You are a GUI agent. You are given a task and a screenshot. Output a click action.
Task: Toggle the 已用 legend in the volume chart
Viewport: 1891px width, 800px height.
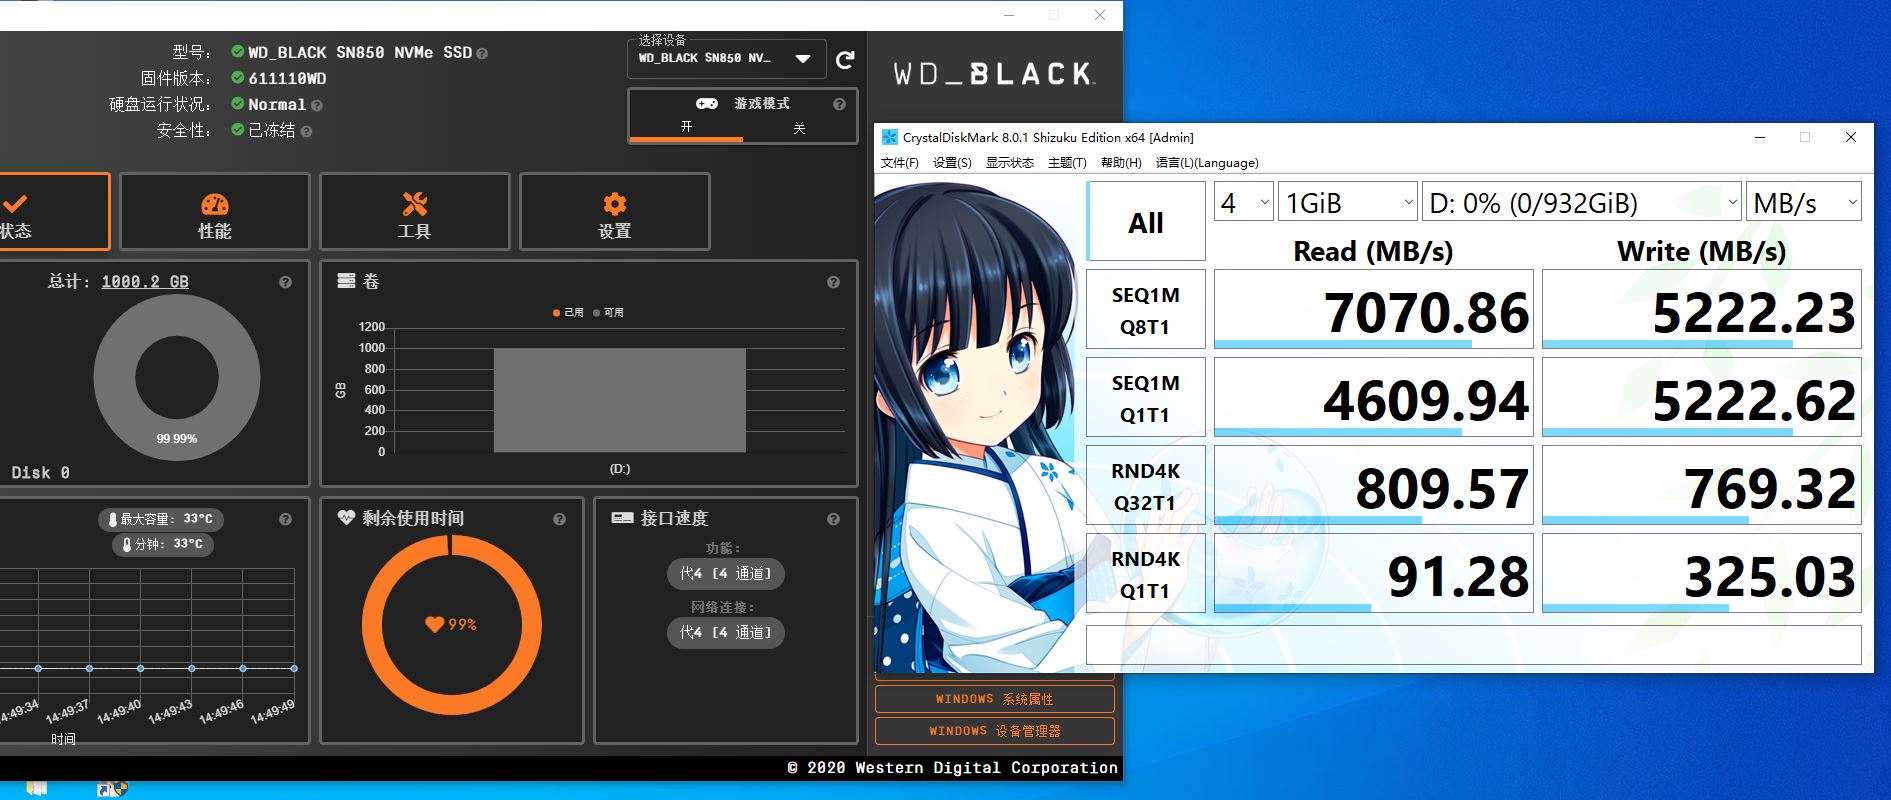pyautogui.click(x=568, y=312)
